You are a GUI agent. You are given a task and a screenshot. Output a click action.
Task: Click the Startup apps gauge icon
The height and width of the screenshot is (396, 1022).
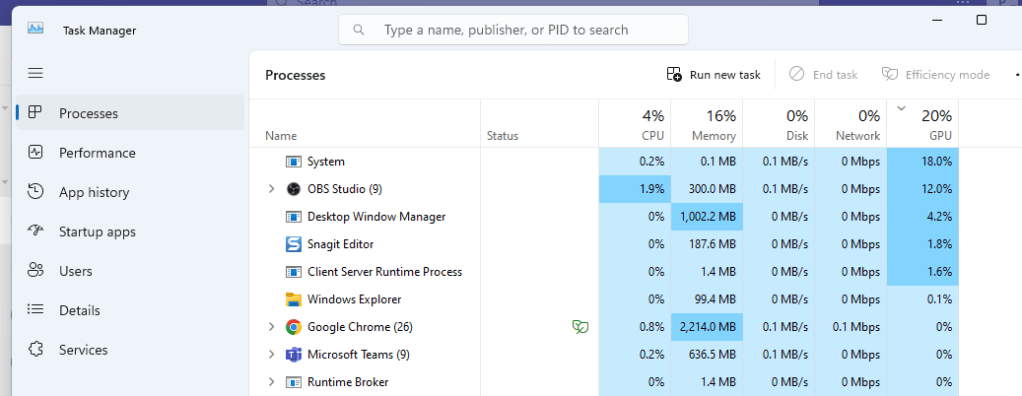(x=35, y=231)
